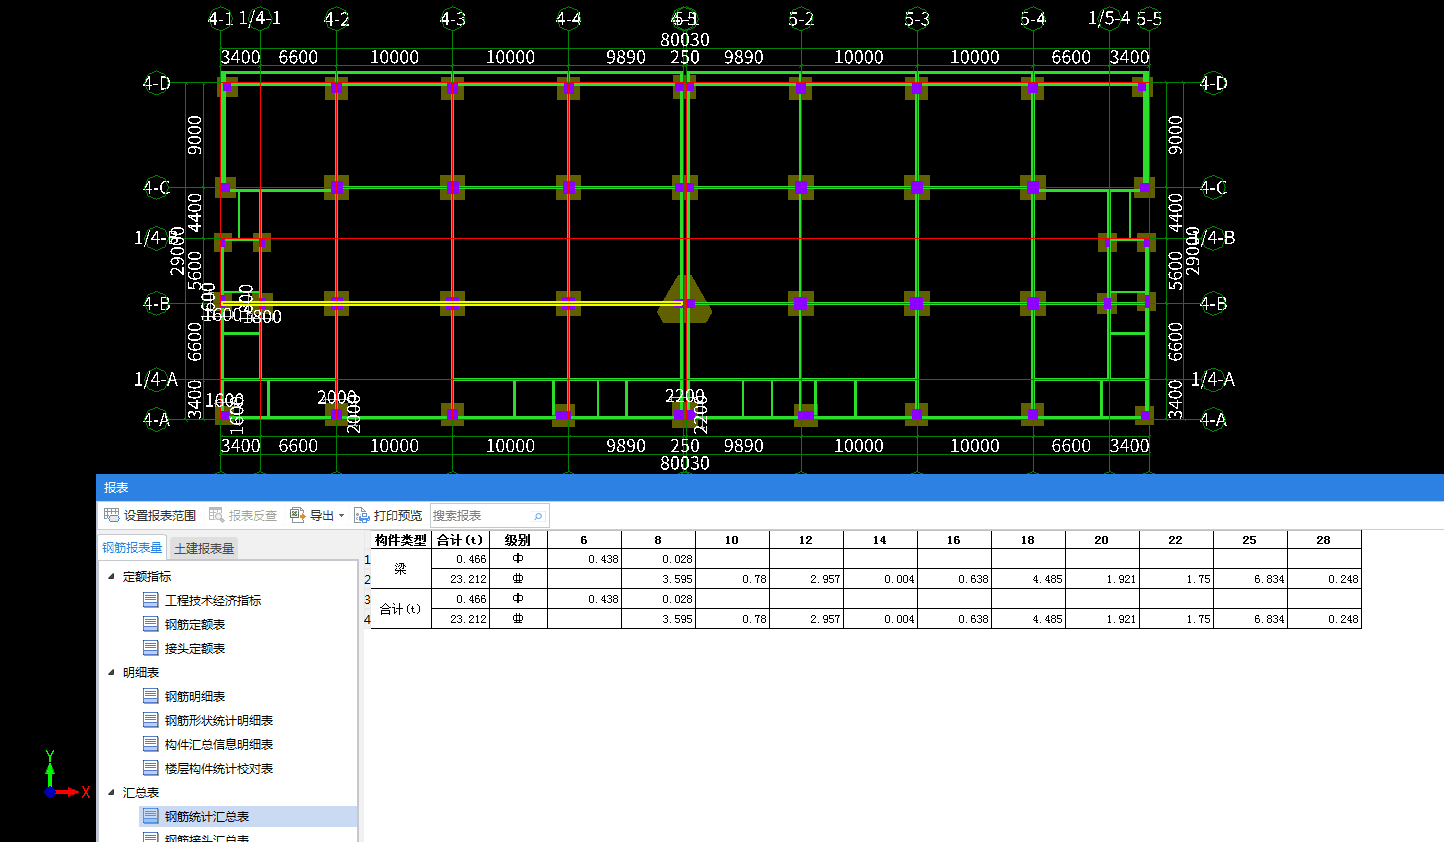Image resolution: width=1444 pixels, height=842 pixels.
Task: Click in the 搜索报表 search field
Action: point(480,516)
